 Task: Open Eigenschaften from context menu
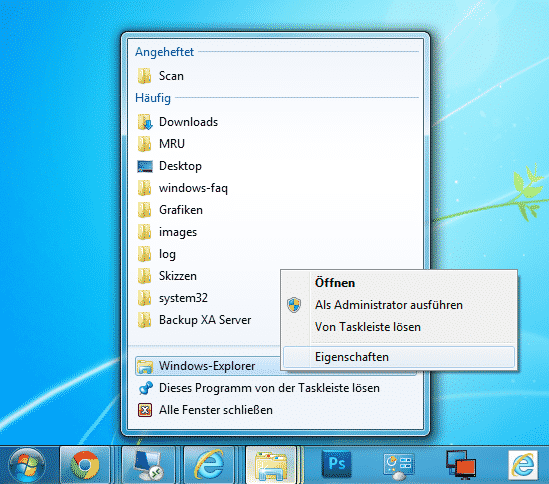point(399,357)
